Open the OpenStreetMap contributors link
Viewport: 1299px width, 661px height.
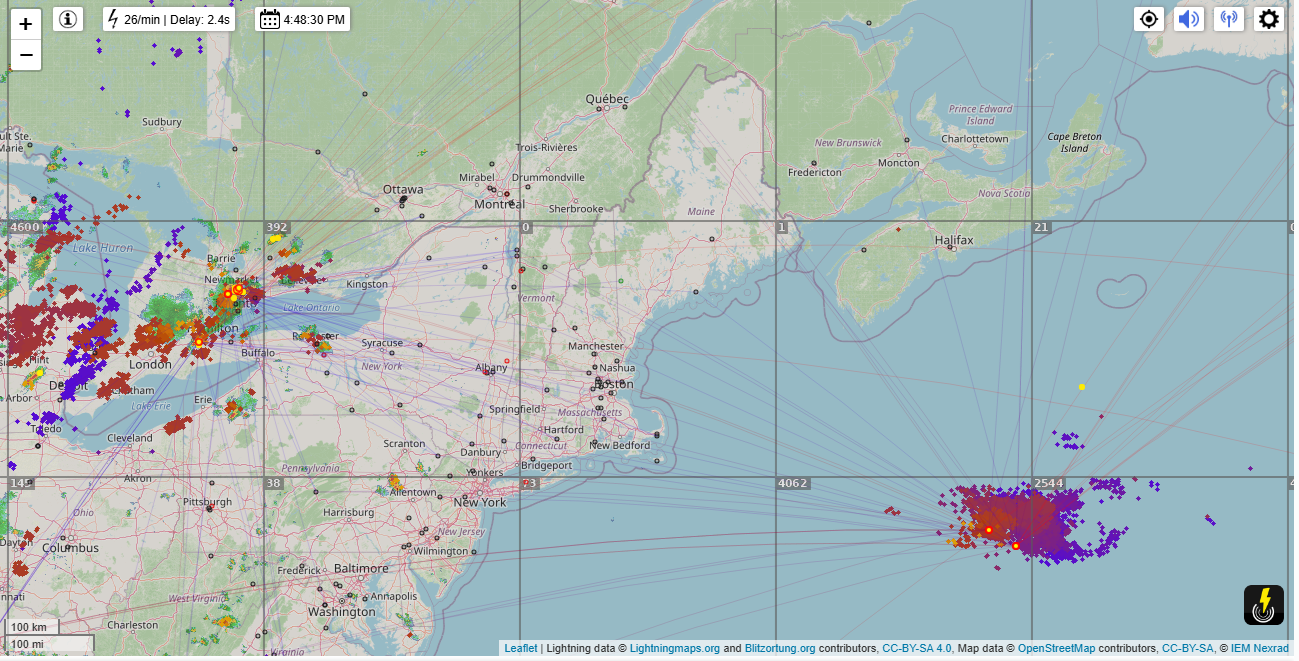pos(1056,649)
